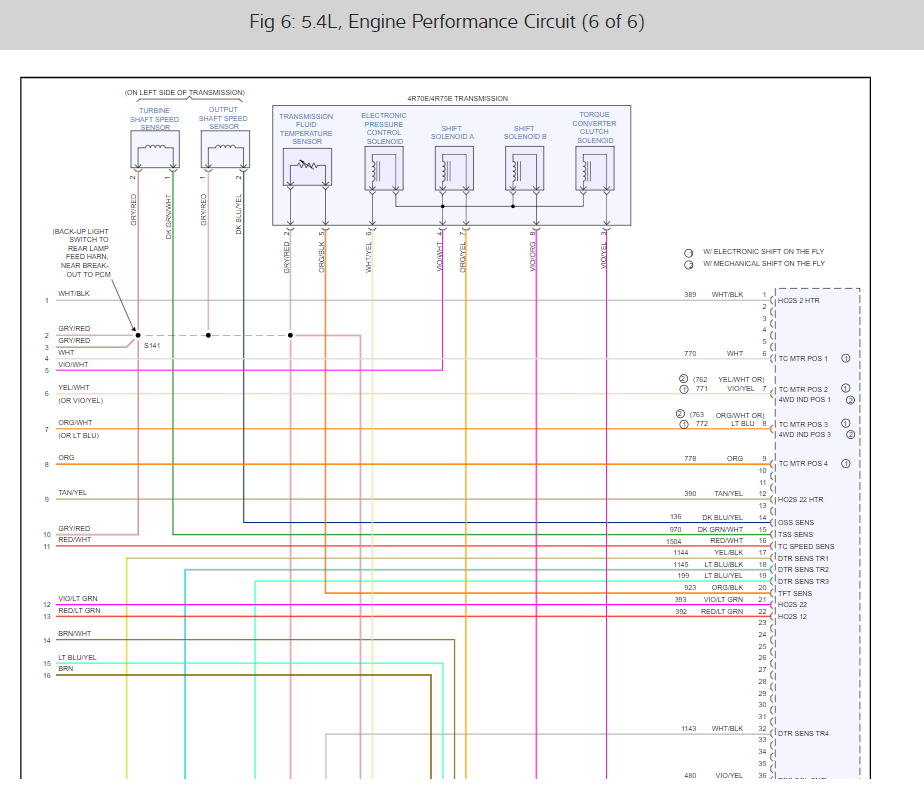Click the 'HO2S 2 HTR' pin label
The image size is (924, 811).
(x=798, y=301)
